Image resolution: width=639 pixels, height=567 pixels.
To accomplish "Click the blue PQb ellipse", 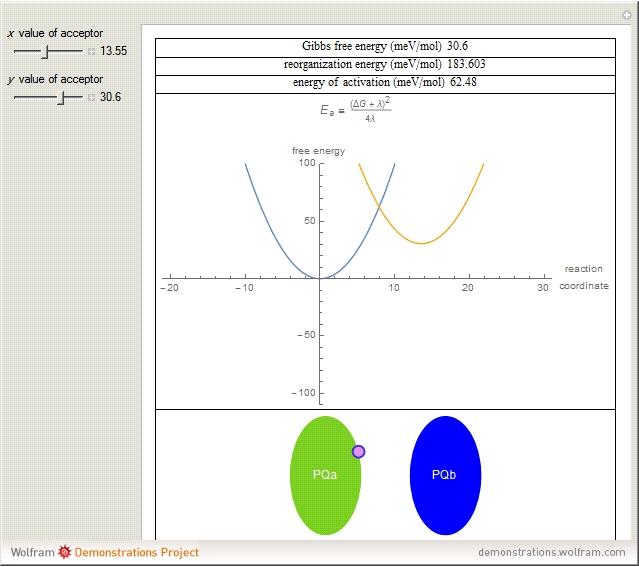I will pos(445,475).
